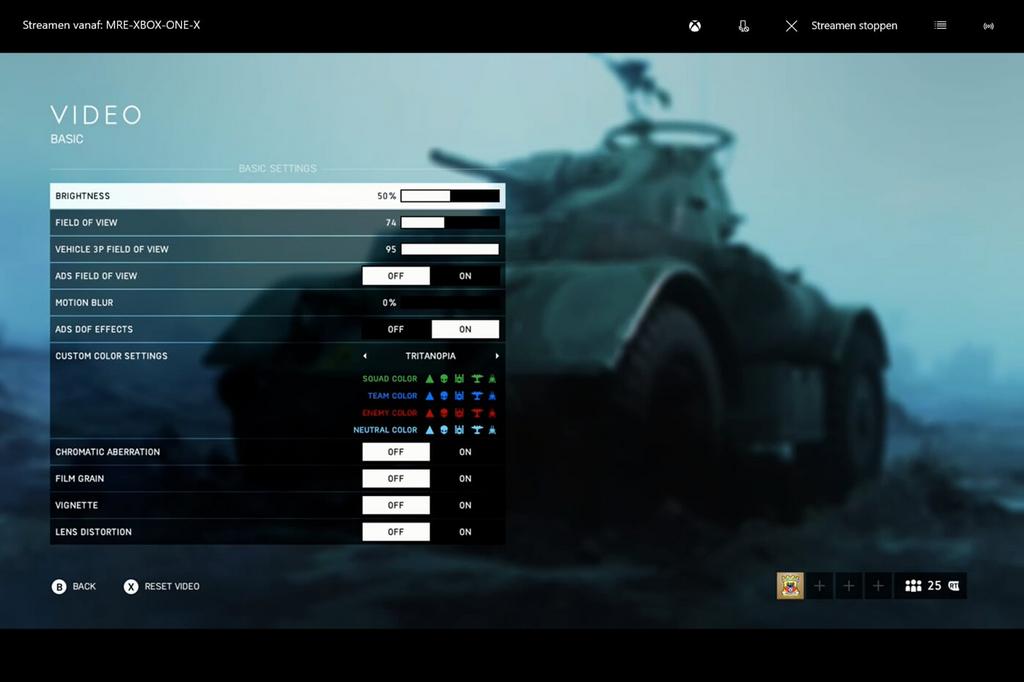Click the Squad Color label
The height and width of the screenshot is (682, 1024).
[390, 379]
